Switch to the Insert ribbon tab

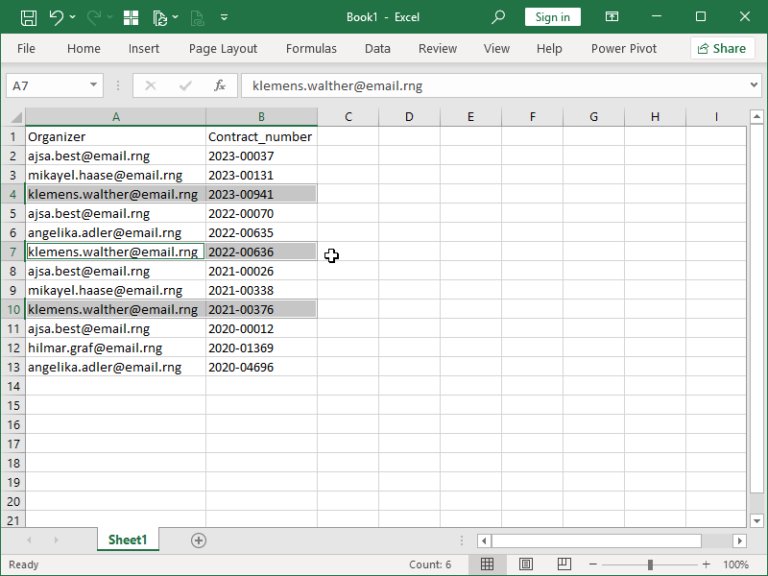[x=144, y=48]
